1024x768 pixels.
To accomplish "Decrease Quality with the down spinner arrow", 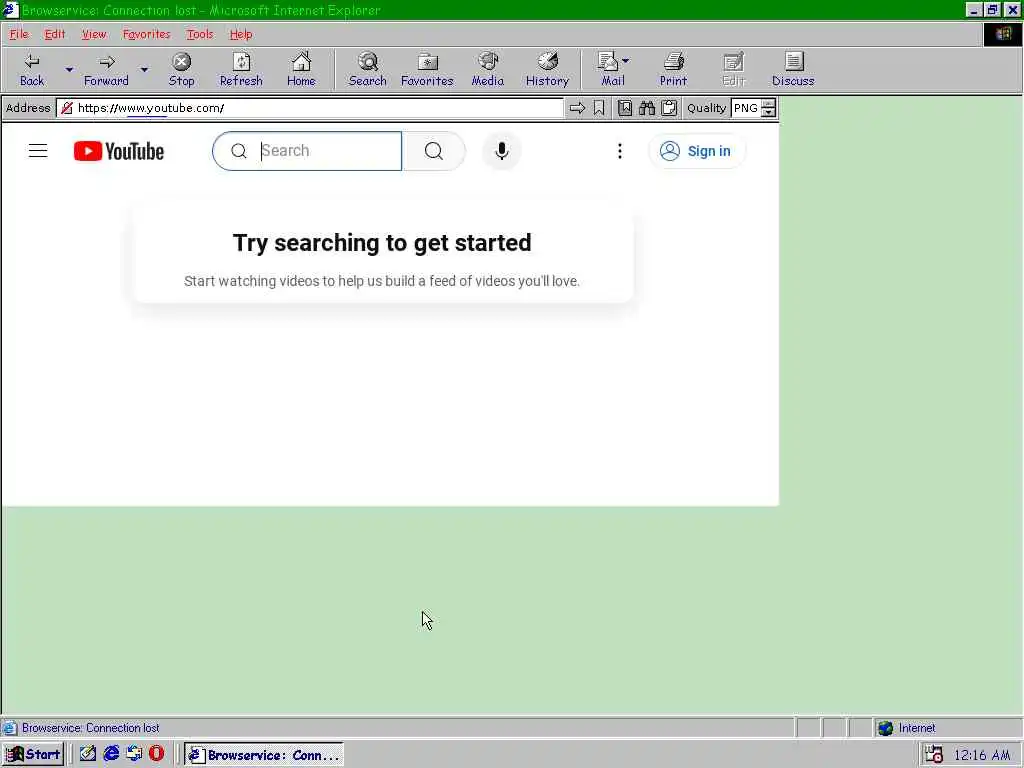I will coord(769,112).
